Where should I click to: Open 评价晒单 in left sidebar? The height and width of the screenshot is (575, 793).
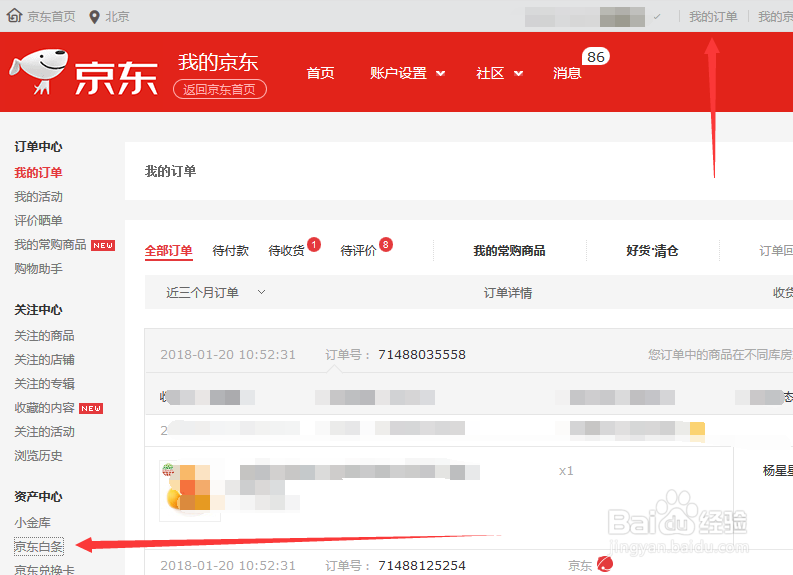[x=38, y=220]
